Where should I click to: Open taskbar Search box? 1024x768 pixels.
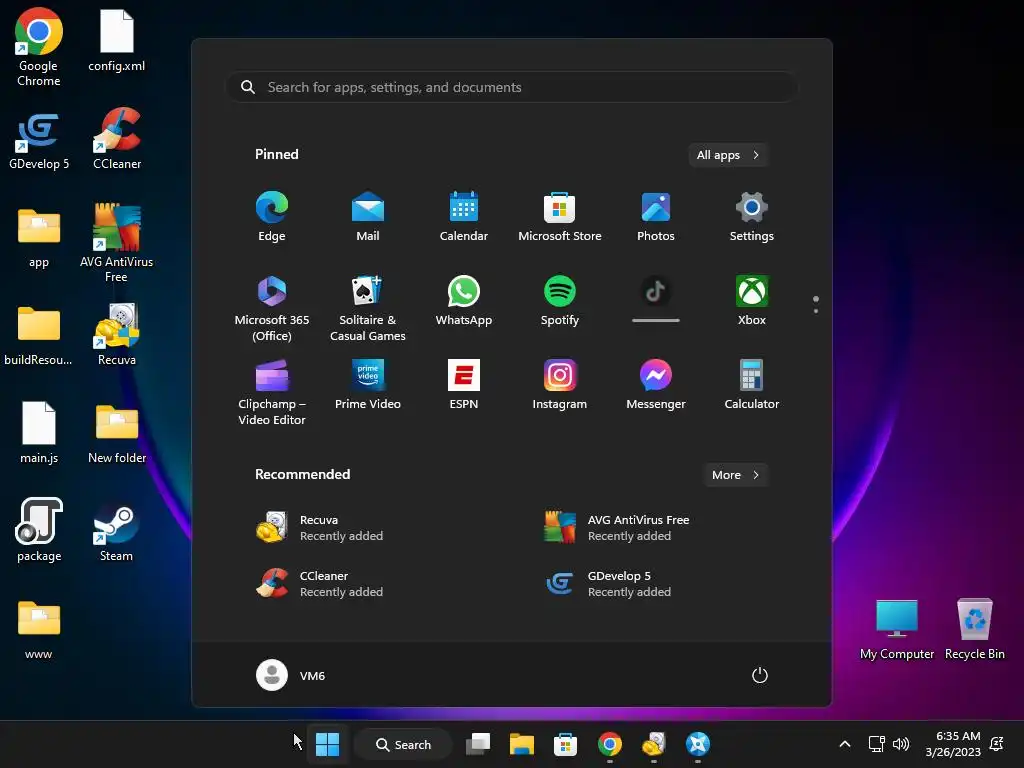404,744
